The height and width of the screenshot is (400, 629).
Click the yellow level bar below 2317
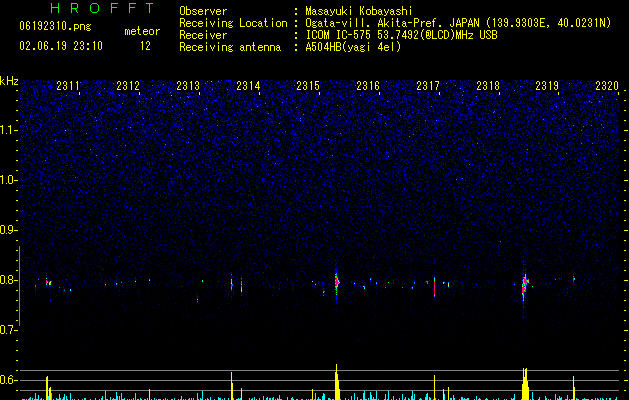pyautogui.click(x=434, y=388)
